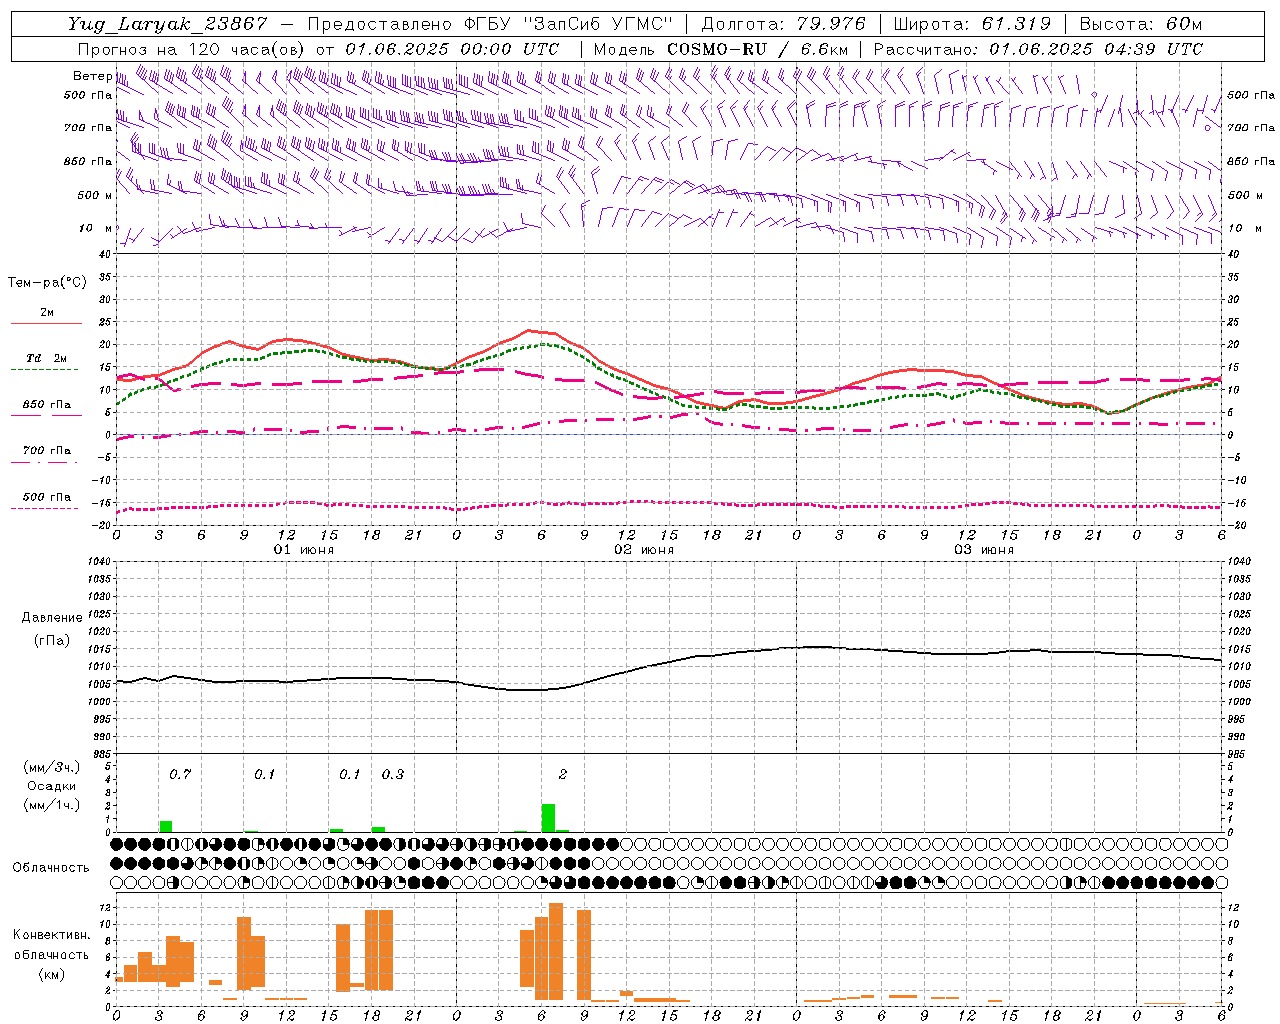Viewport: 1280px width, 1024px height.
Task: Click the Широта: 61.319 value
Action: 972,24
